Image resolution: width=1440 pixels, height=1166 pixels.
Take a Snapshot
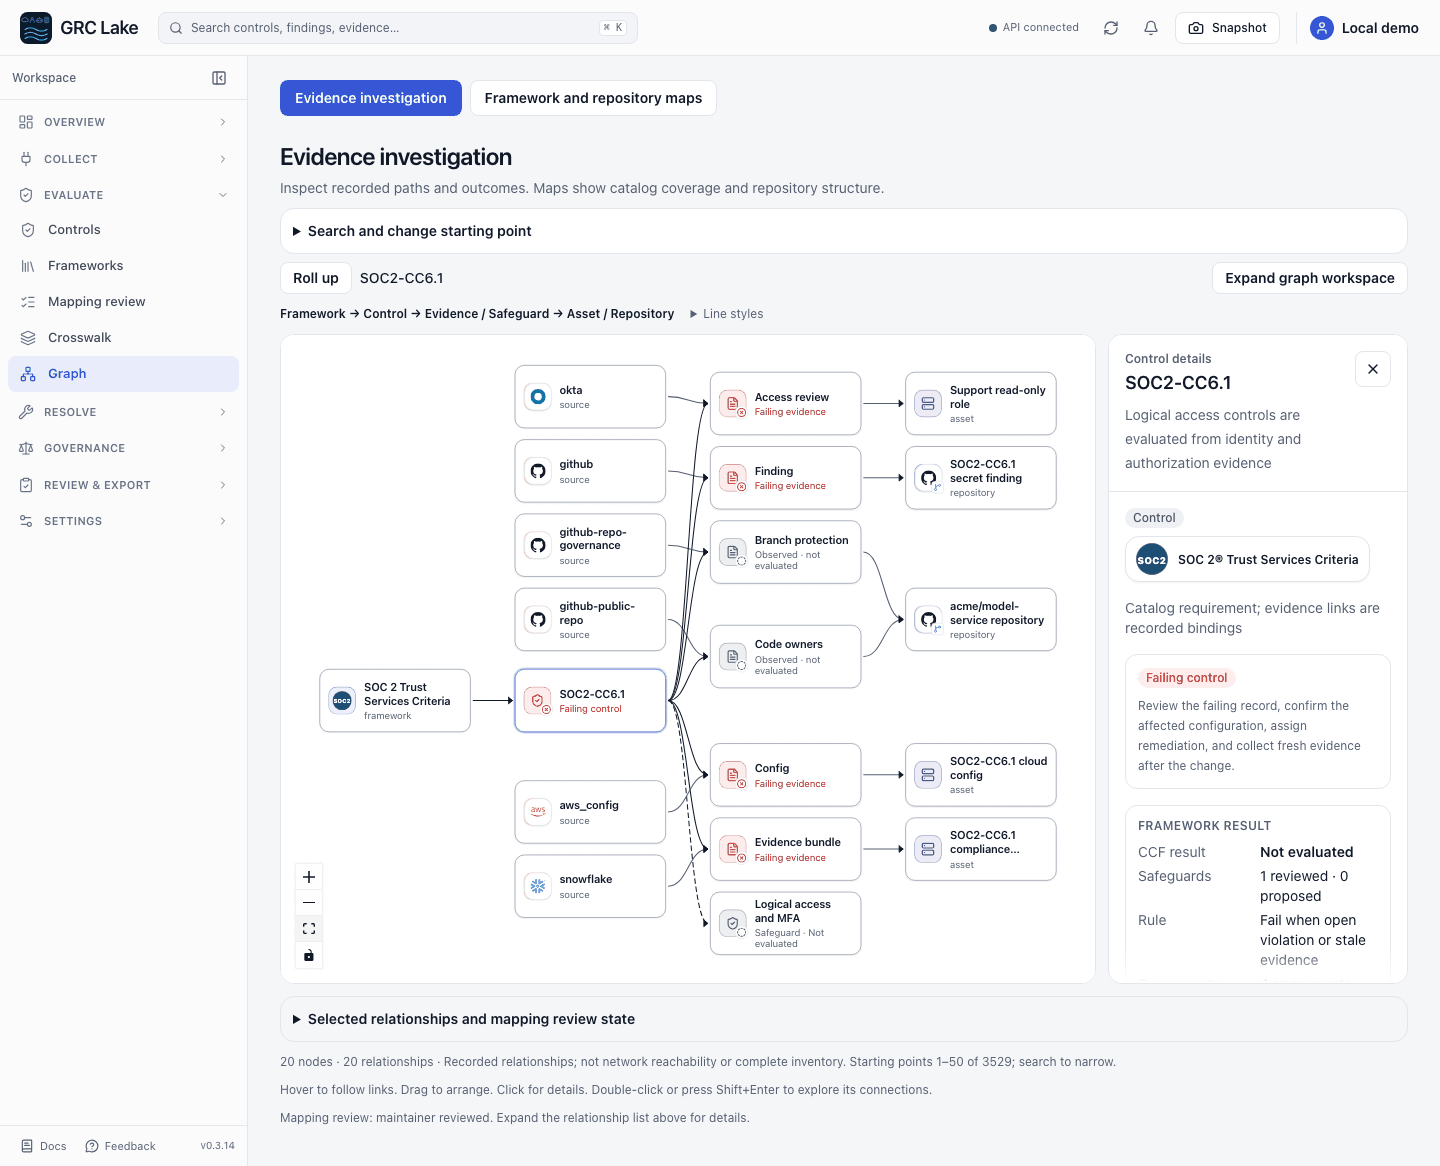(x=1227, y=28)
